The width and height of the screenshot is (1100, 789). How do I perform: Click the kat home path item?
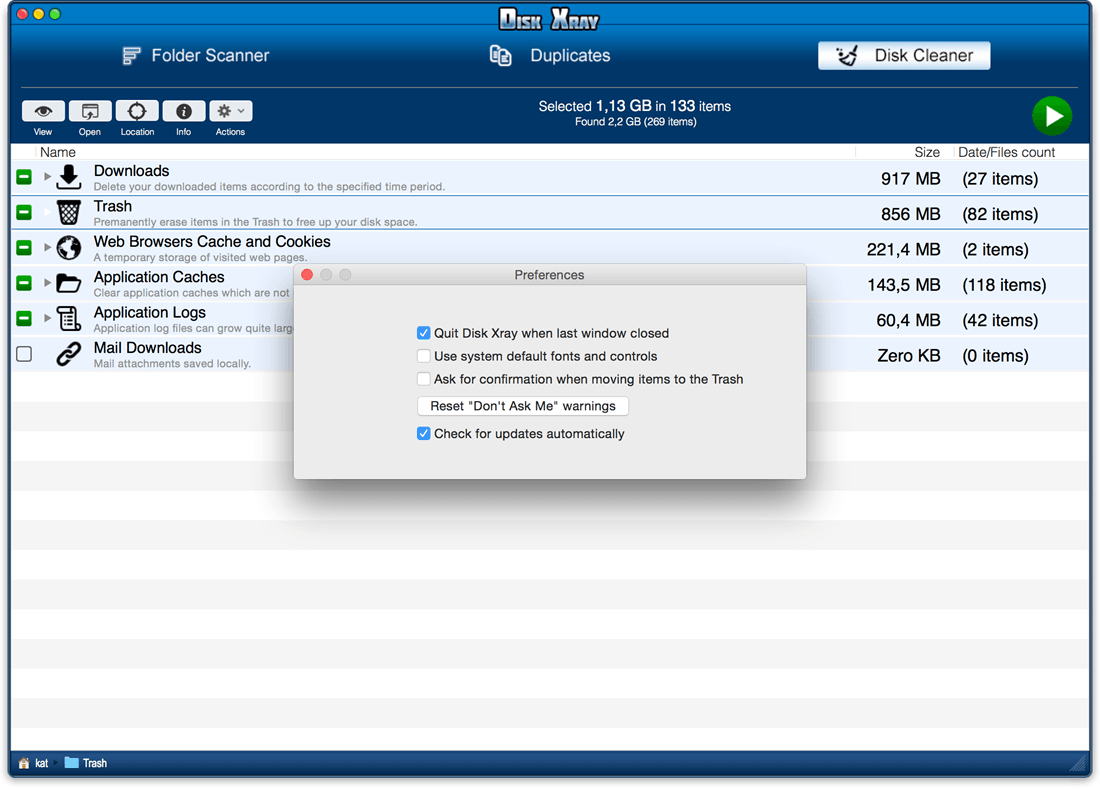(34, 763)
